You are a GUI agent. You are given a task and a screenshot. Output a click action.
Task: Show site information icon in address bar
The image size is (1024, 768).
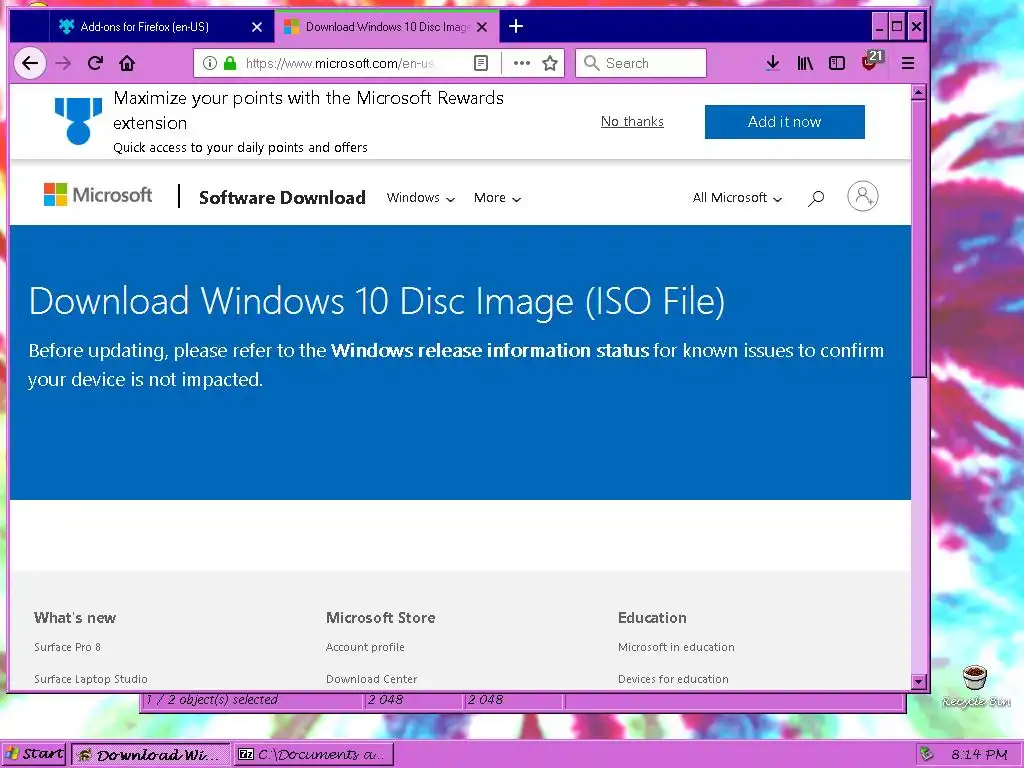[210, 63]
